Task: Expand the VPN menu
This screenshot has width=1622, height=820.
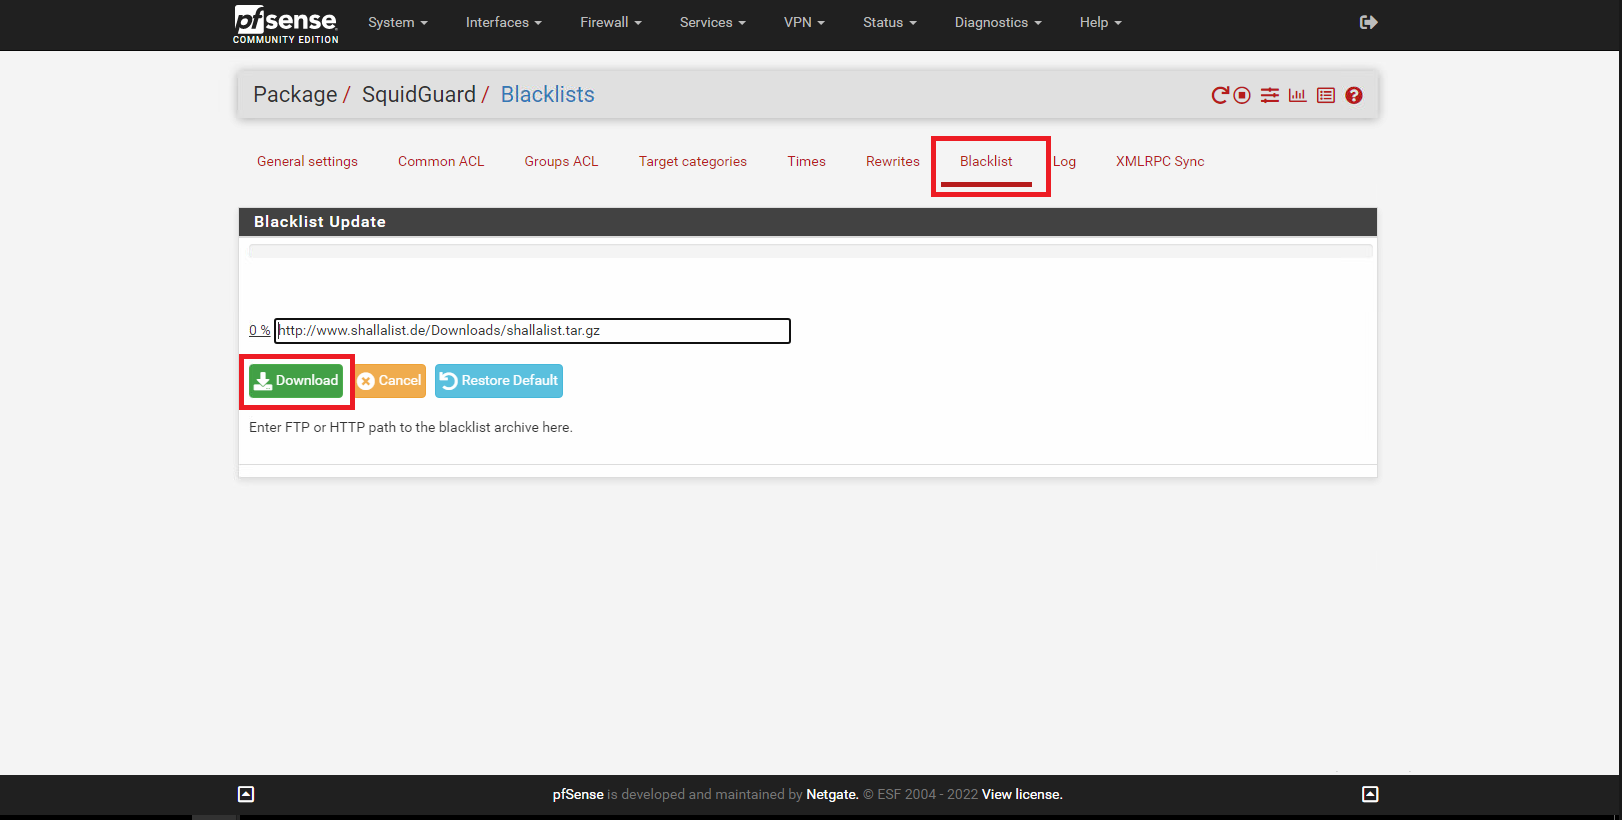Action: (805, 22)
